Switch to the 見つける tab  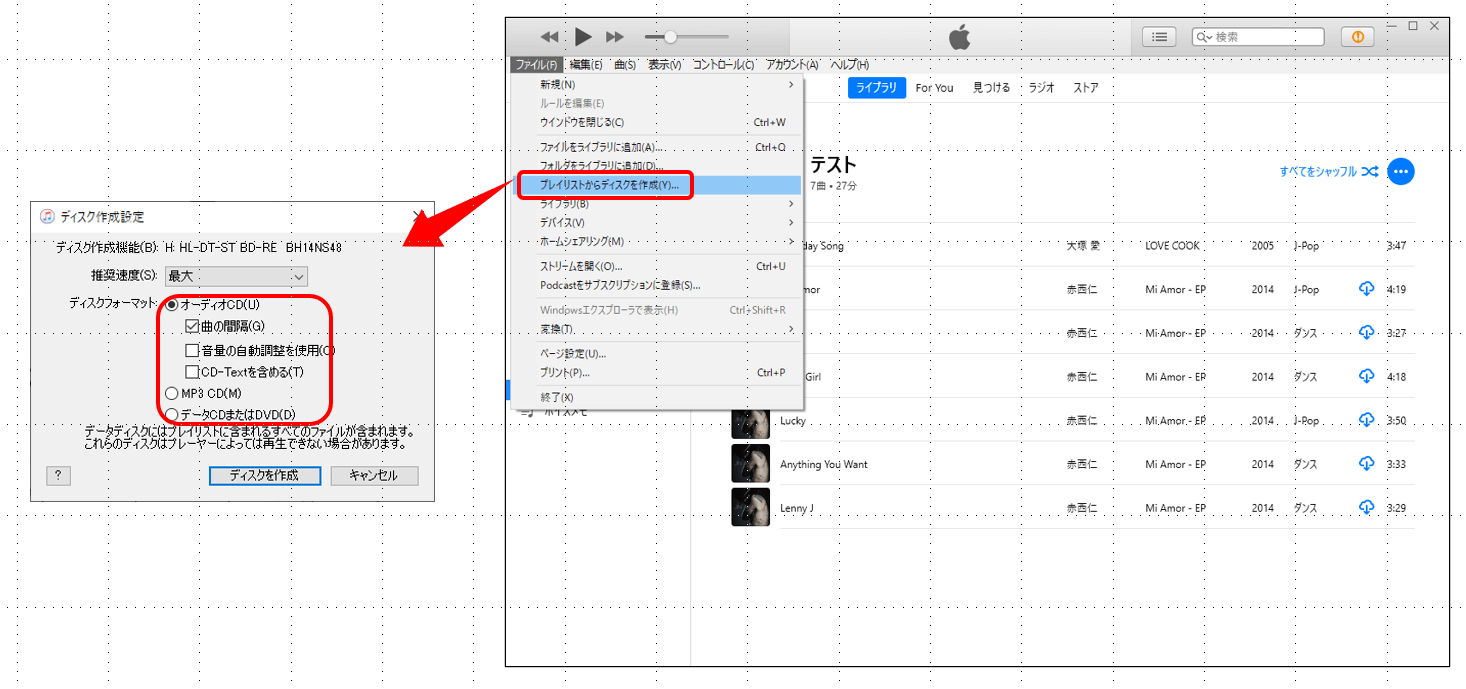[x=991, y=88]
